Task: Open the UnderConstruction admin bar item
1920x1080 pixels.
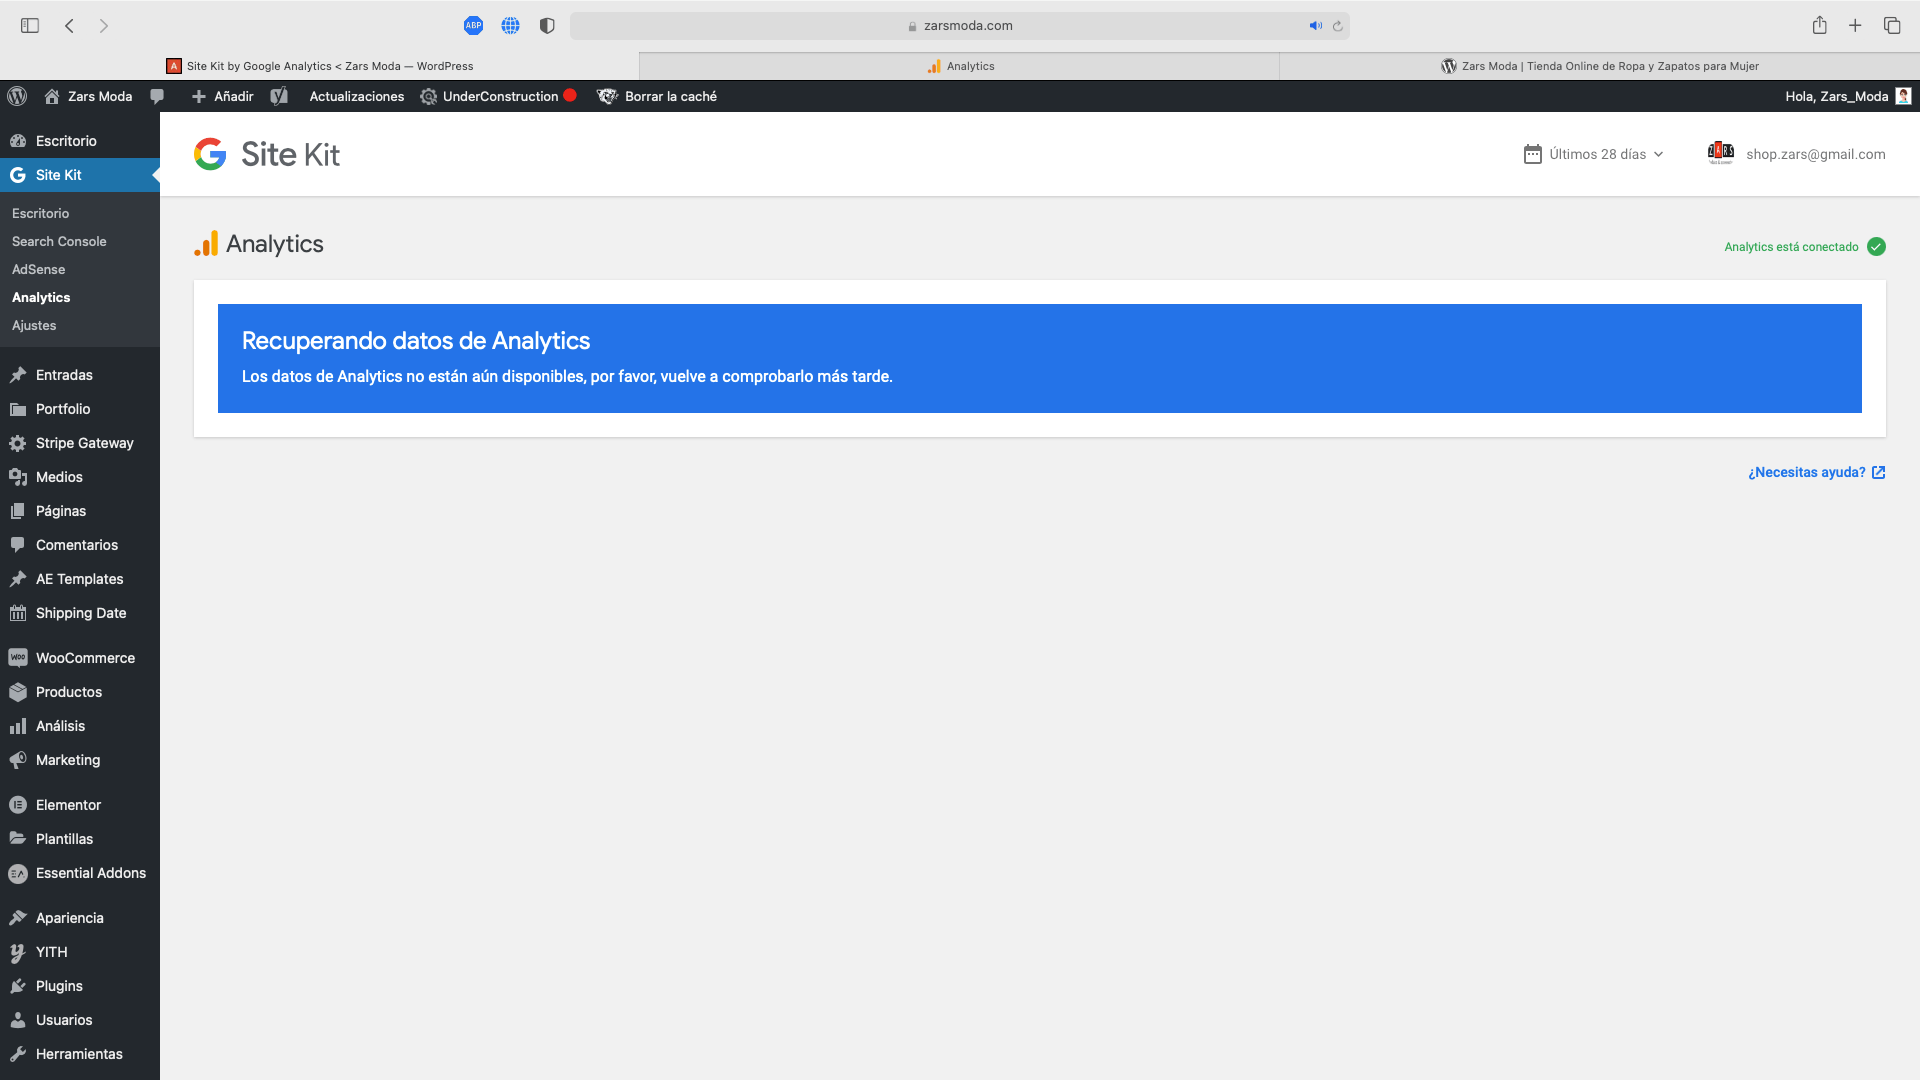Action: [x=499, y=96]
